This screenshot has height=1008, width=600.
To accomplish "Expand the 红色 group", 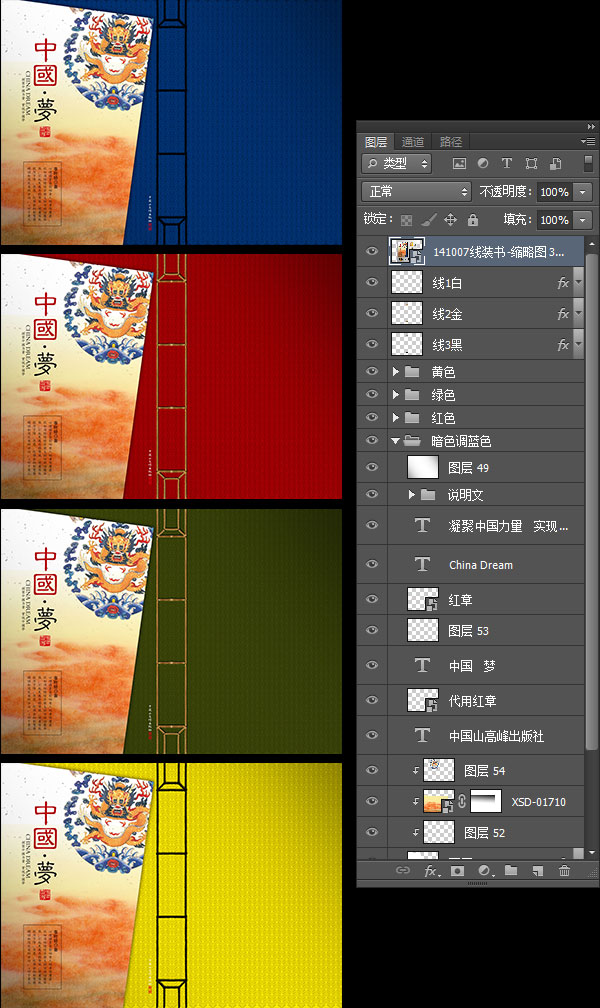I will tap(396, 418).
